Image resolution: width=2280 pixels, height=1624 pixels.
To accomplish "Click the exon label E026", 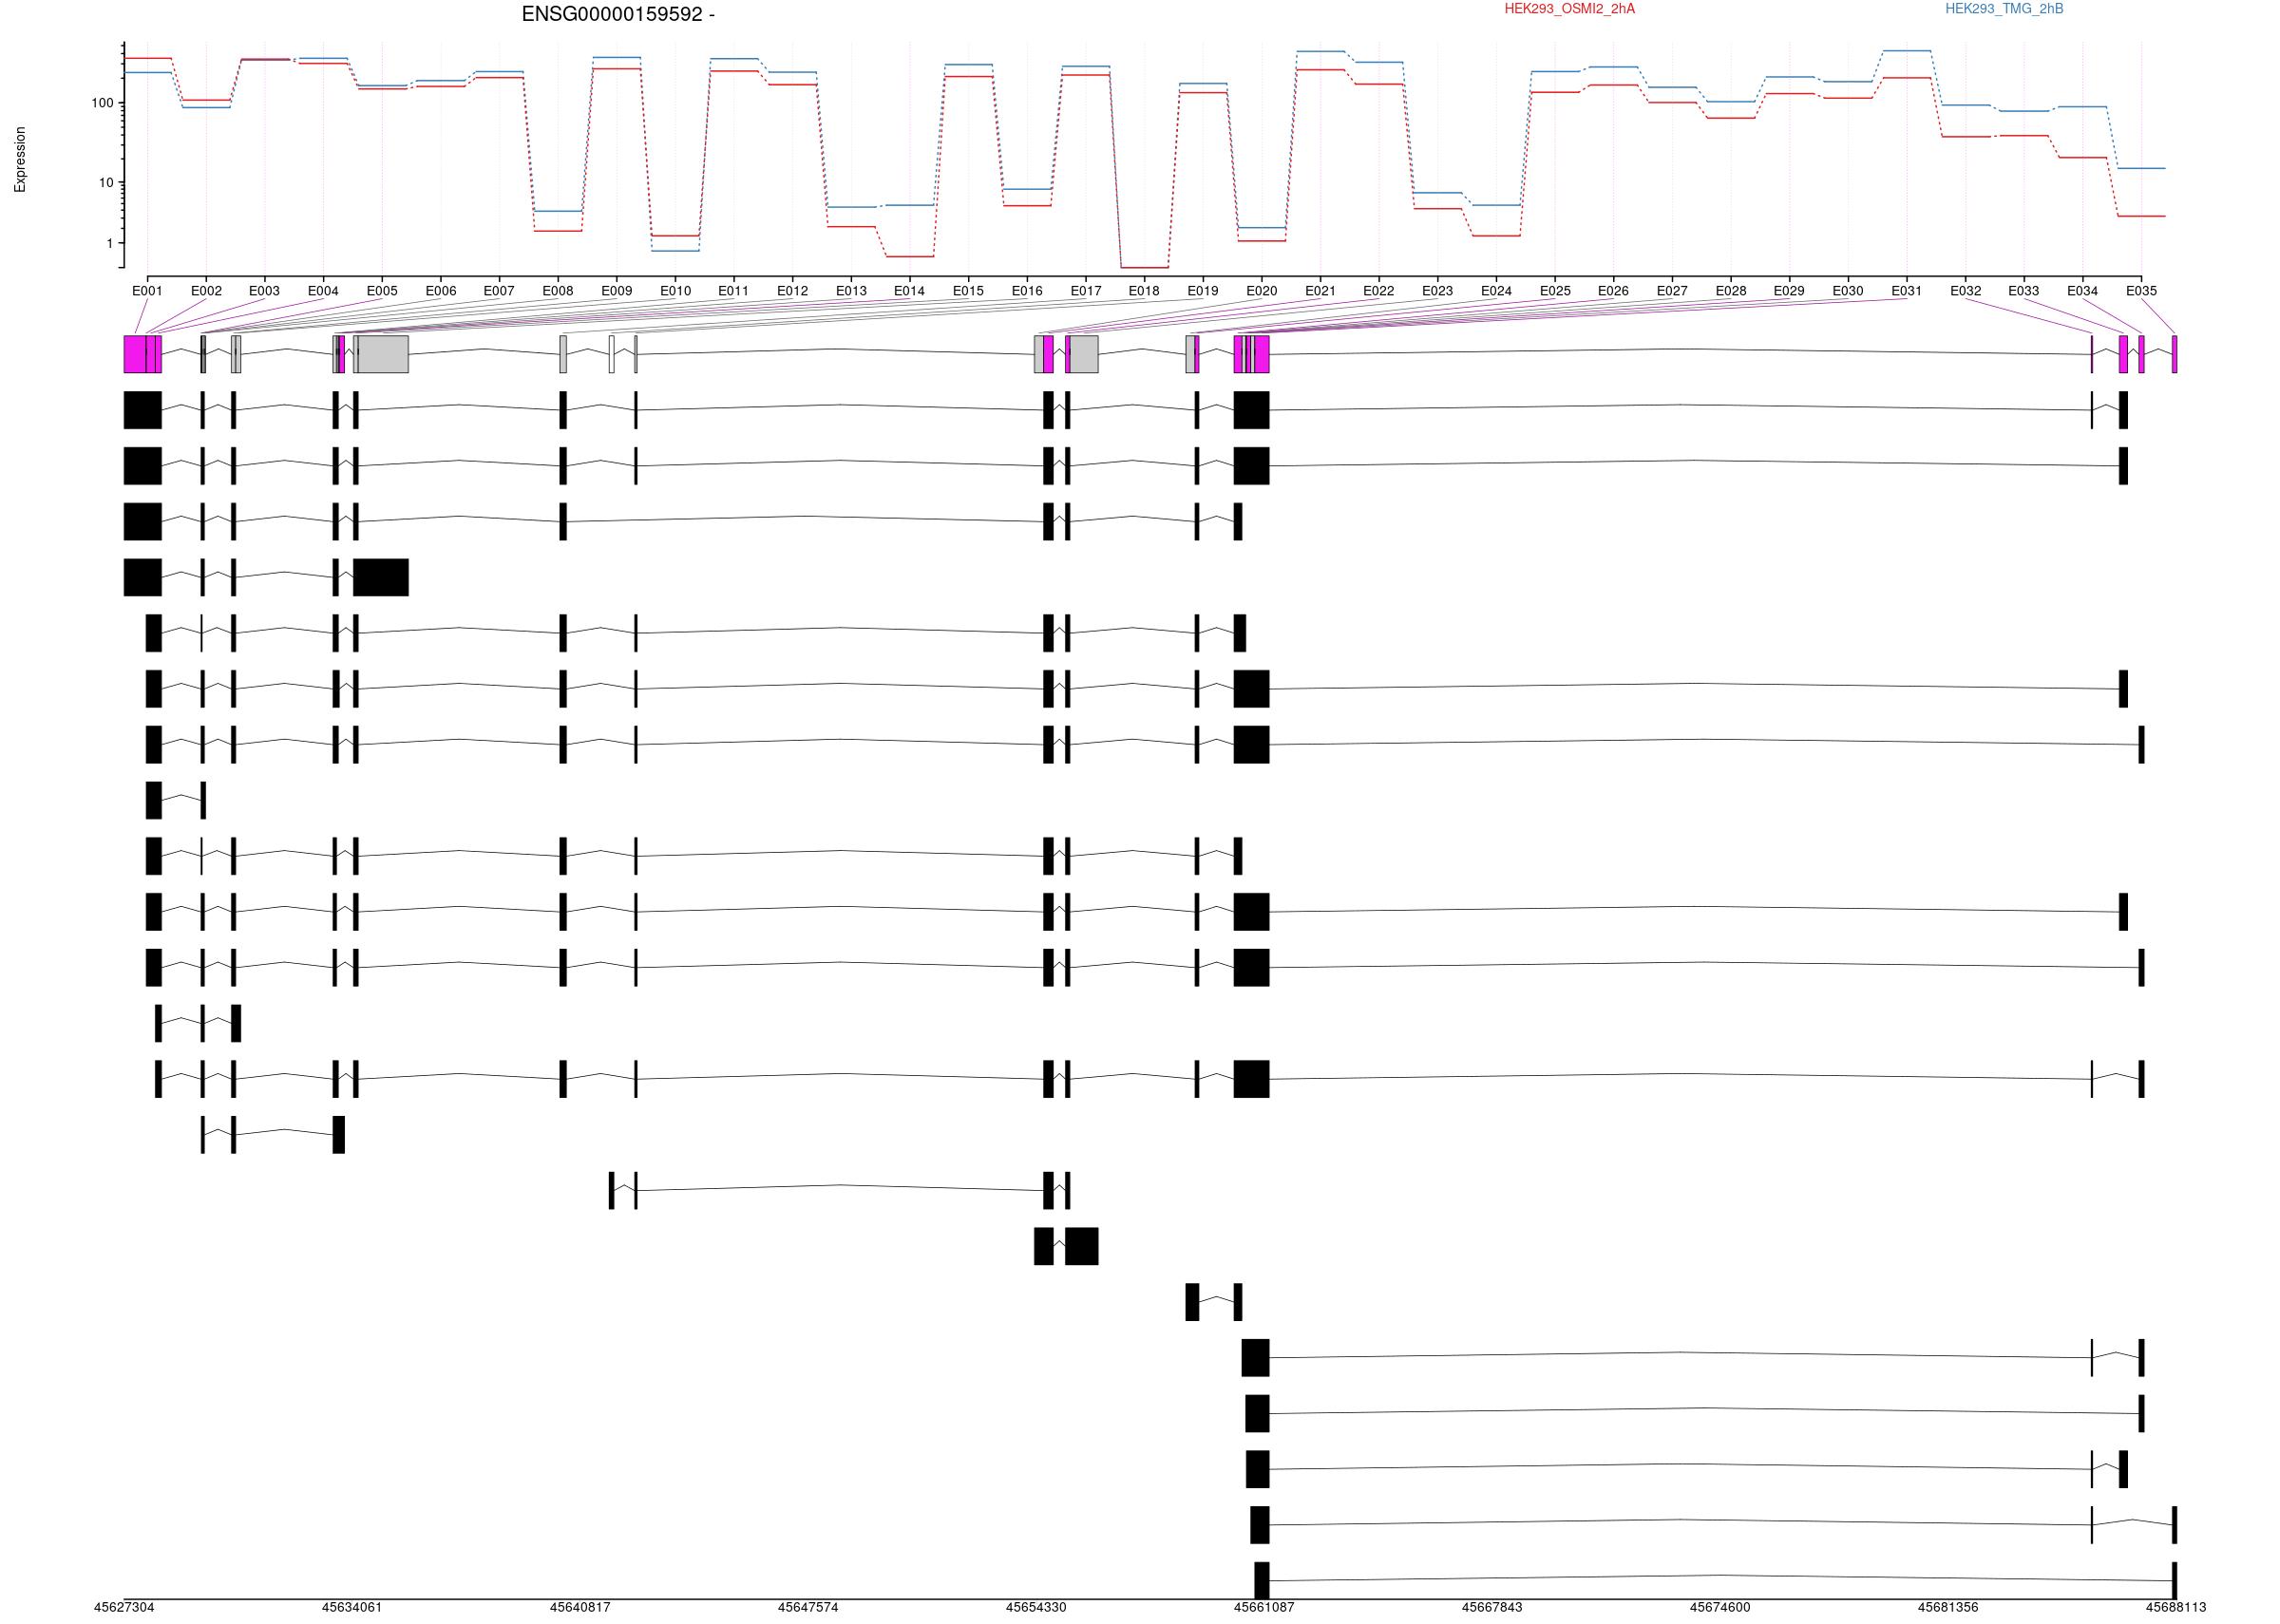I will point(1613,291).
